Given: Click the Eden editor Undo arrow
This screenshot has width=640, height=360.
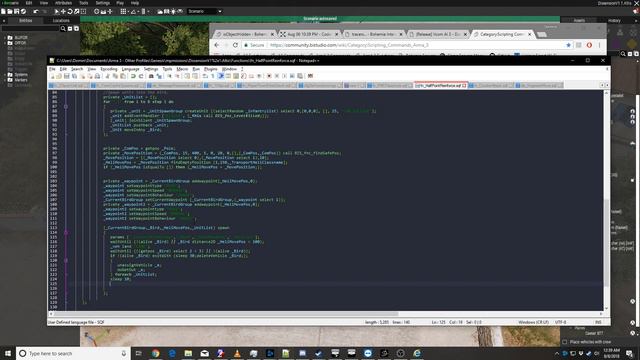Looking at the screenshot, I should click(36, 11).
